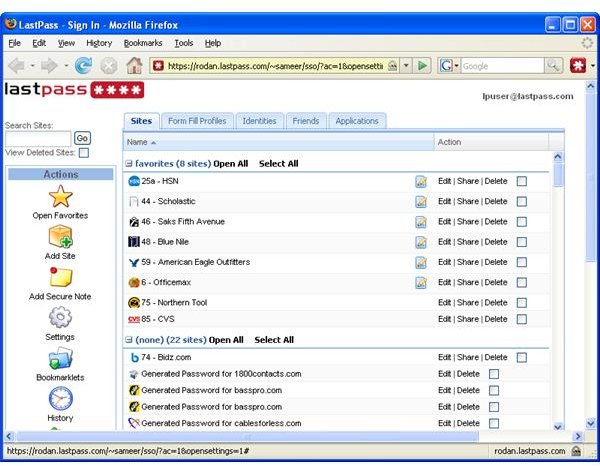This screenshot has height=466, width=600.
Task: Click the Open Favorites star icon
Action: [60, 196]
